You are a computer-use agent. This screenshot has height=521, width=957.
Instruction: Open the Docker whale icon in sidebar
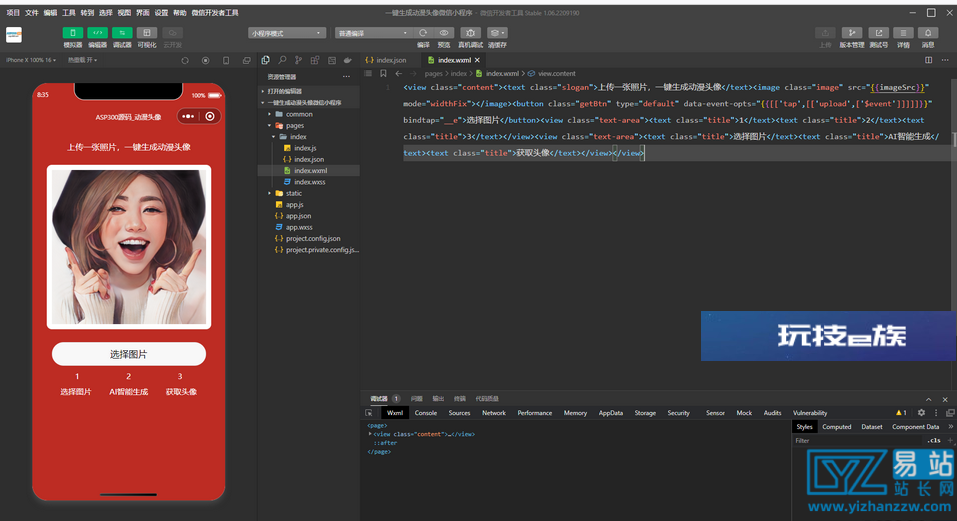point(348,60)
